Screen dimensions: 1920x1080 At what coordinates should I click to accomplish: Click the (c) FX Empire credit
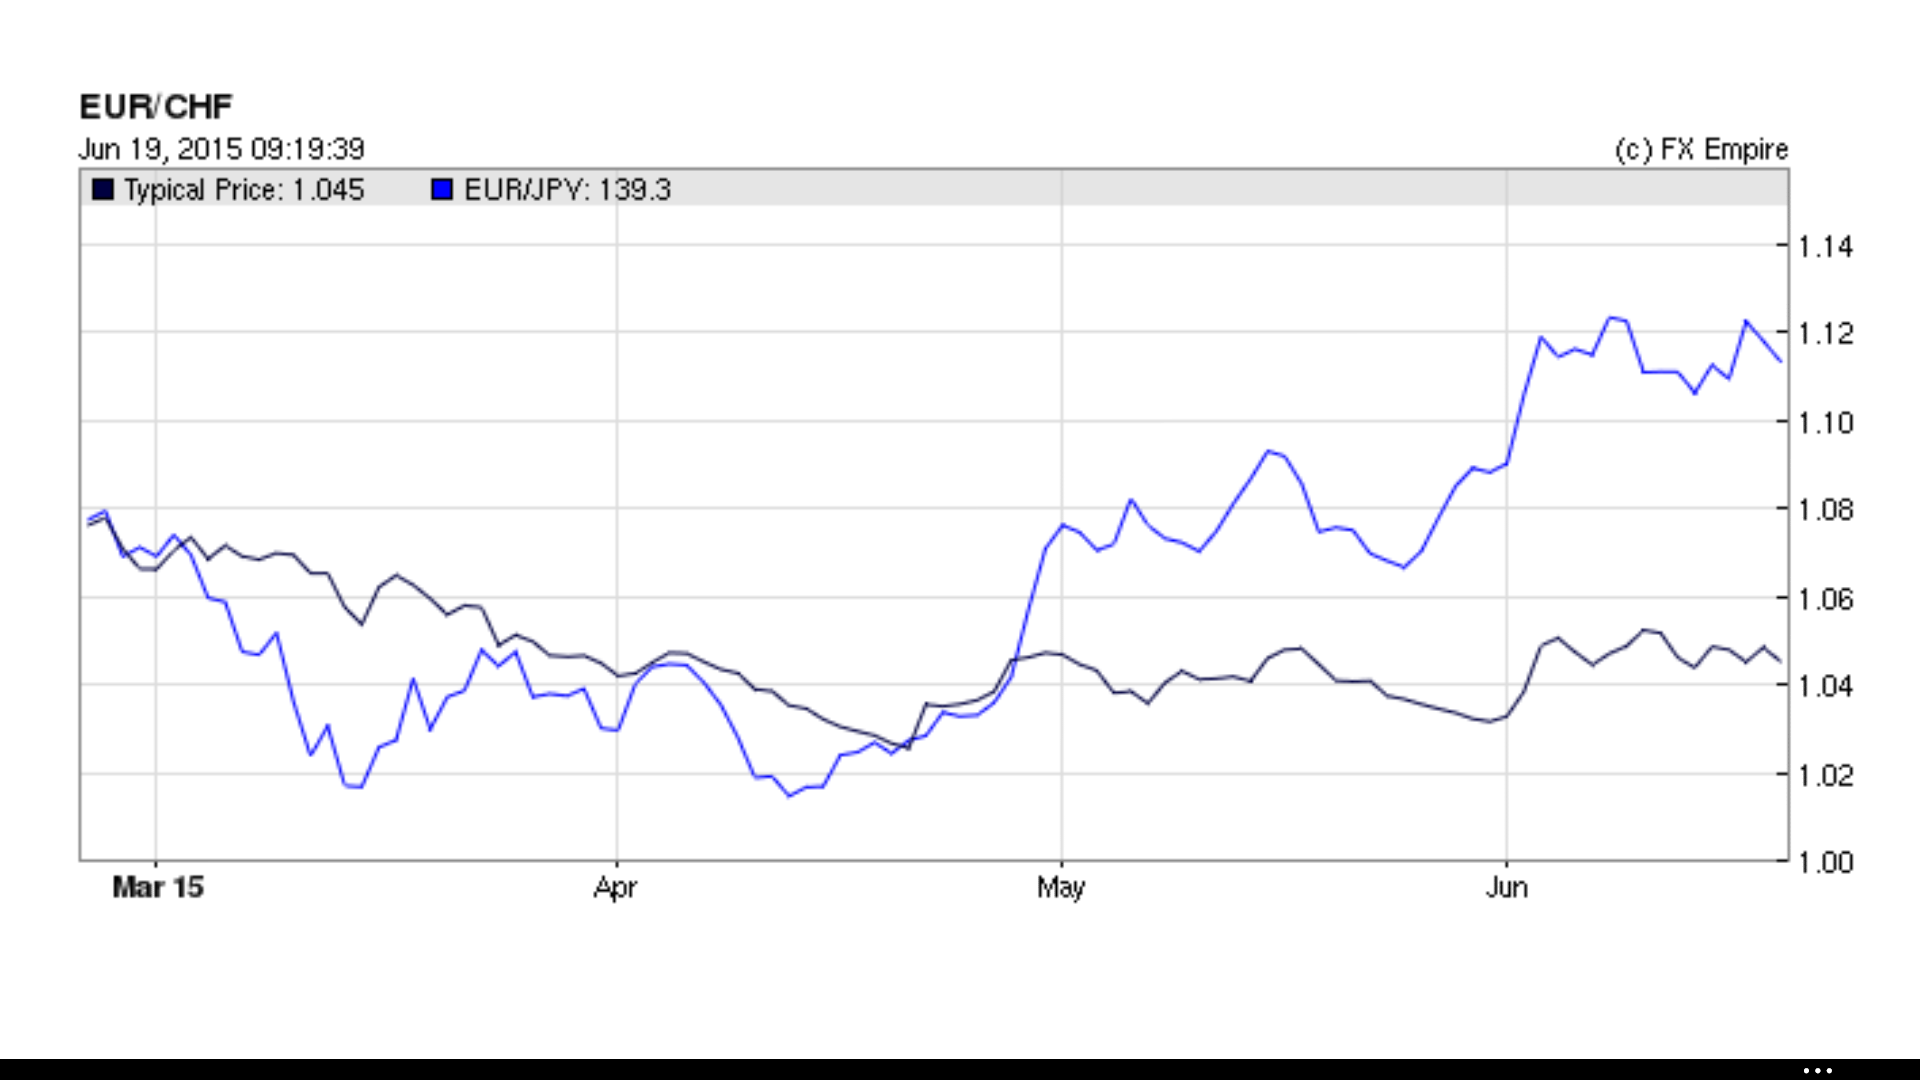(x=1701, y=149)
